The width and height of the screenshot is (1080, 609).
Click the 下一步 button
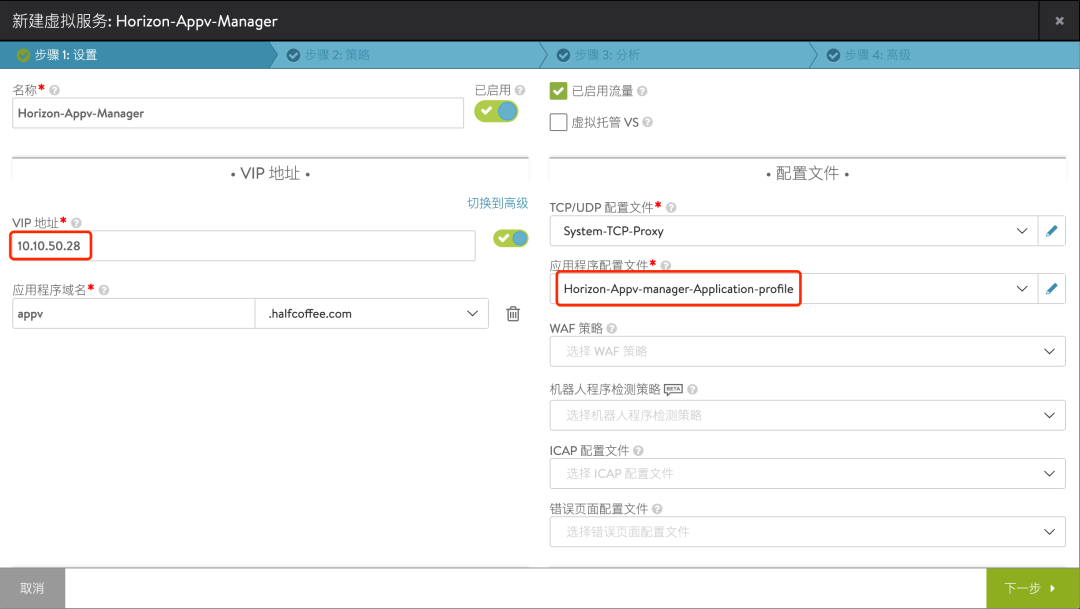coord(1032,588)
